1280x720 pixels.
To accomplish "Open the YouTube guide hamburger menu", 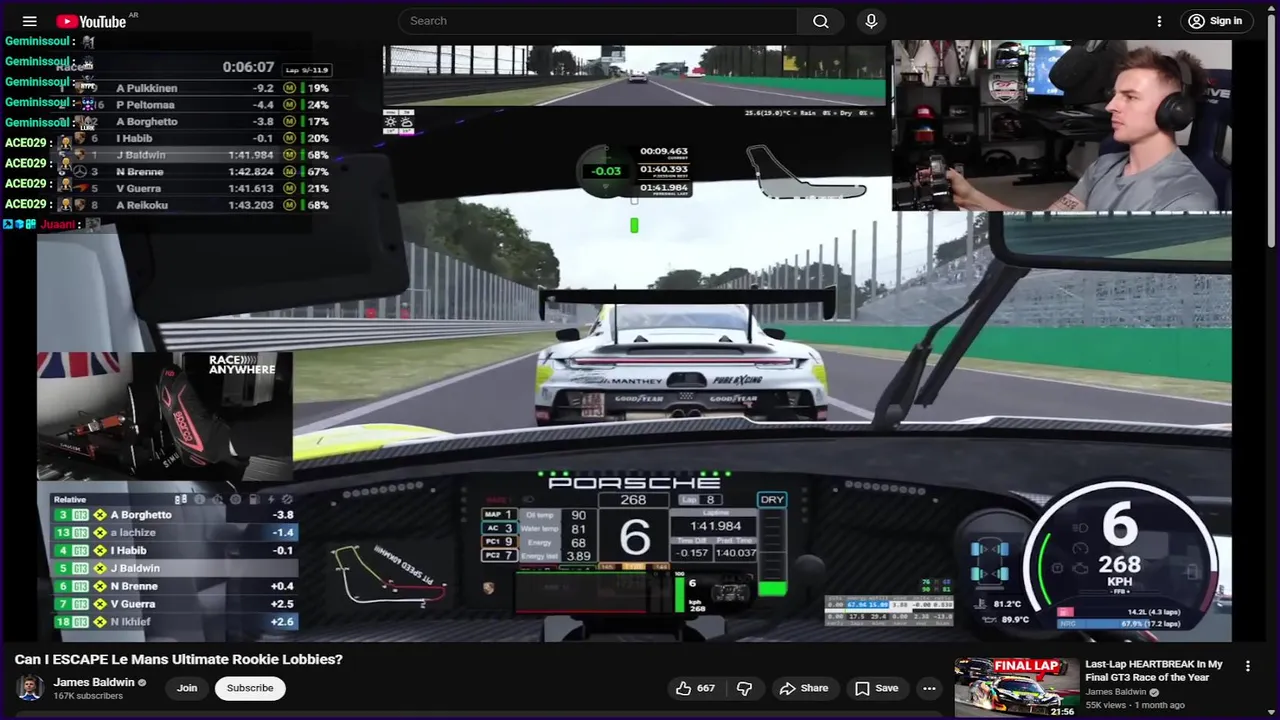I will coord(29,21).
